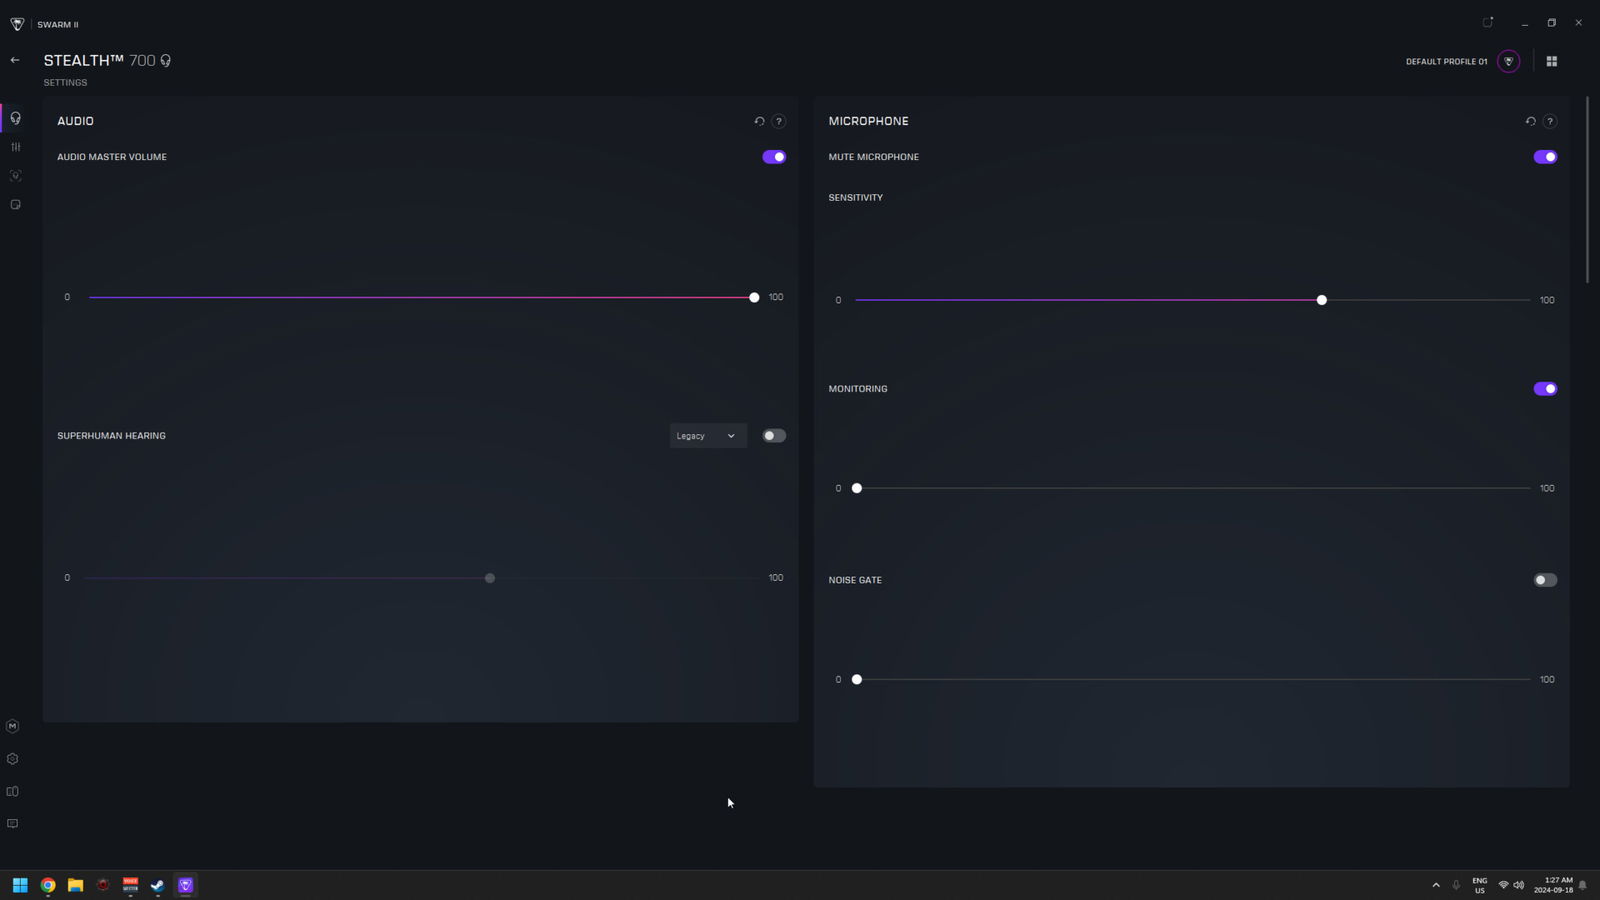Click the microphone Sensitivity slider handle
1600x900 pixels.
(x=1322, y=300)
